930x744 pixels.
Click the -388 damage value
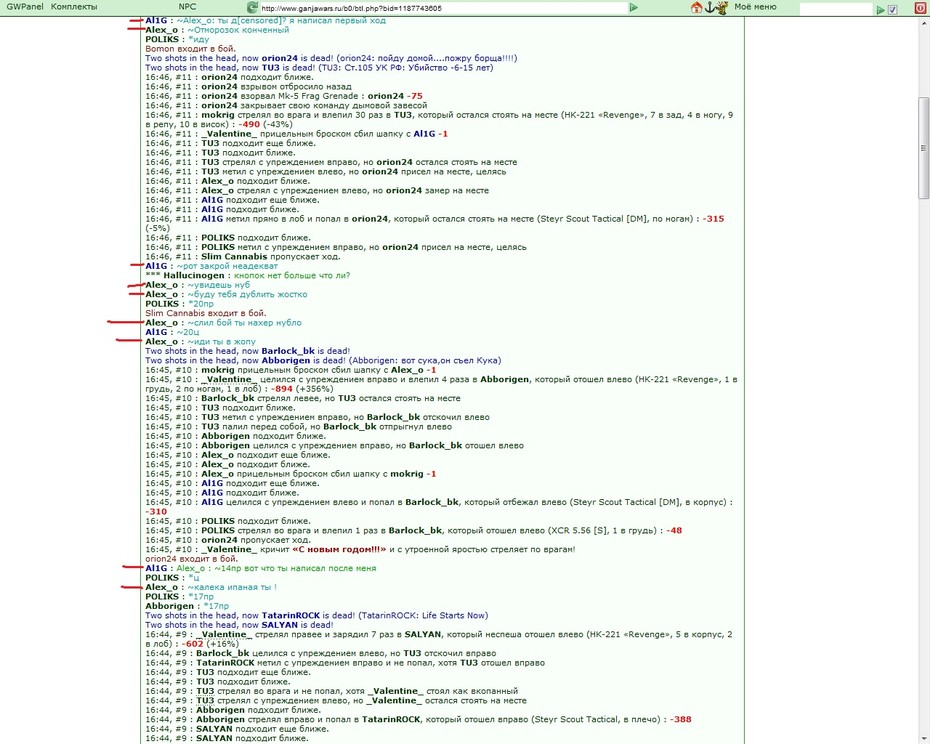(681, 719)
